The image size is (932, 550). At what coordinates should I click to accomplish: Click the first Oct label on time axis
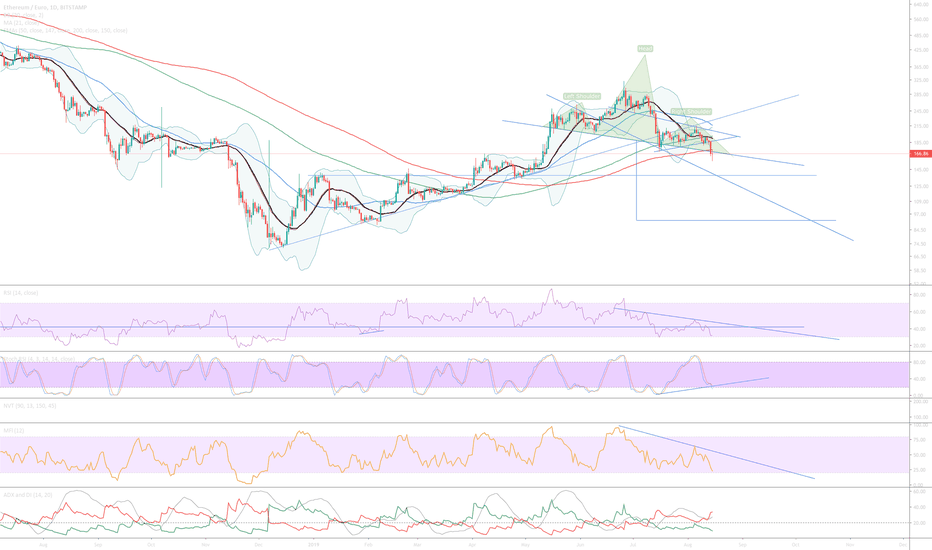point(151,545)
